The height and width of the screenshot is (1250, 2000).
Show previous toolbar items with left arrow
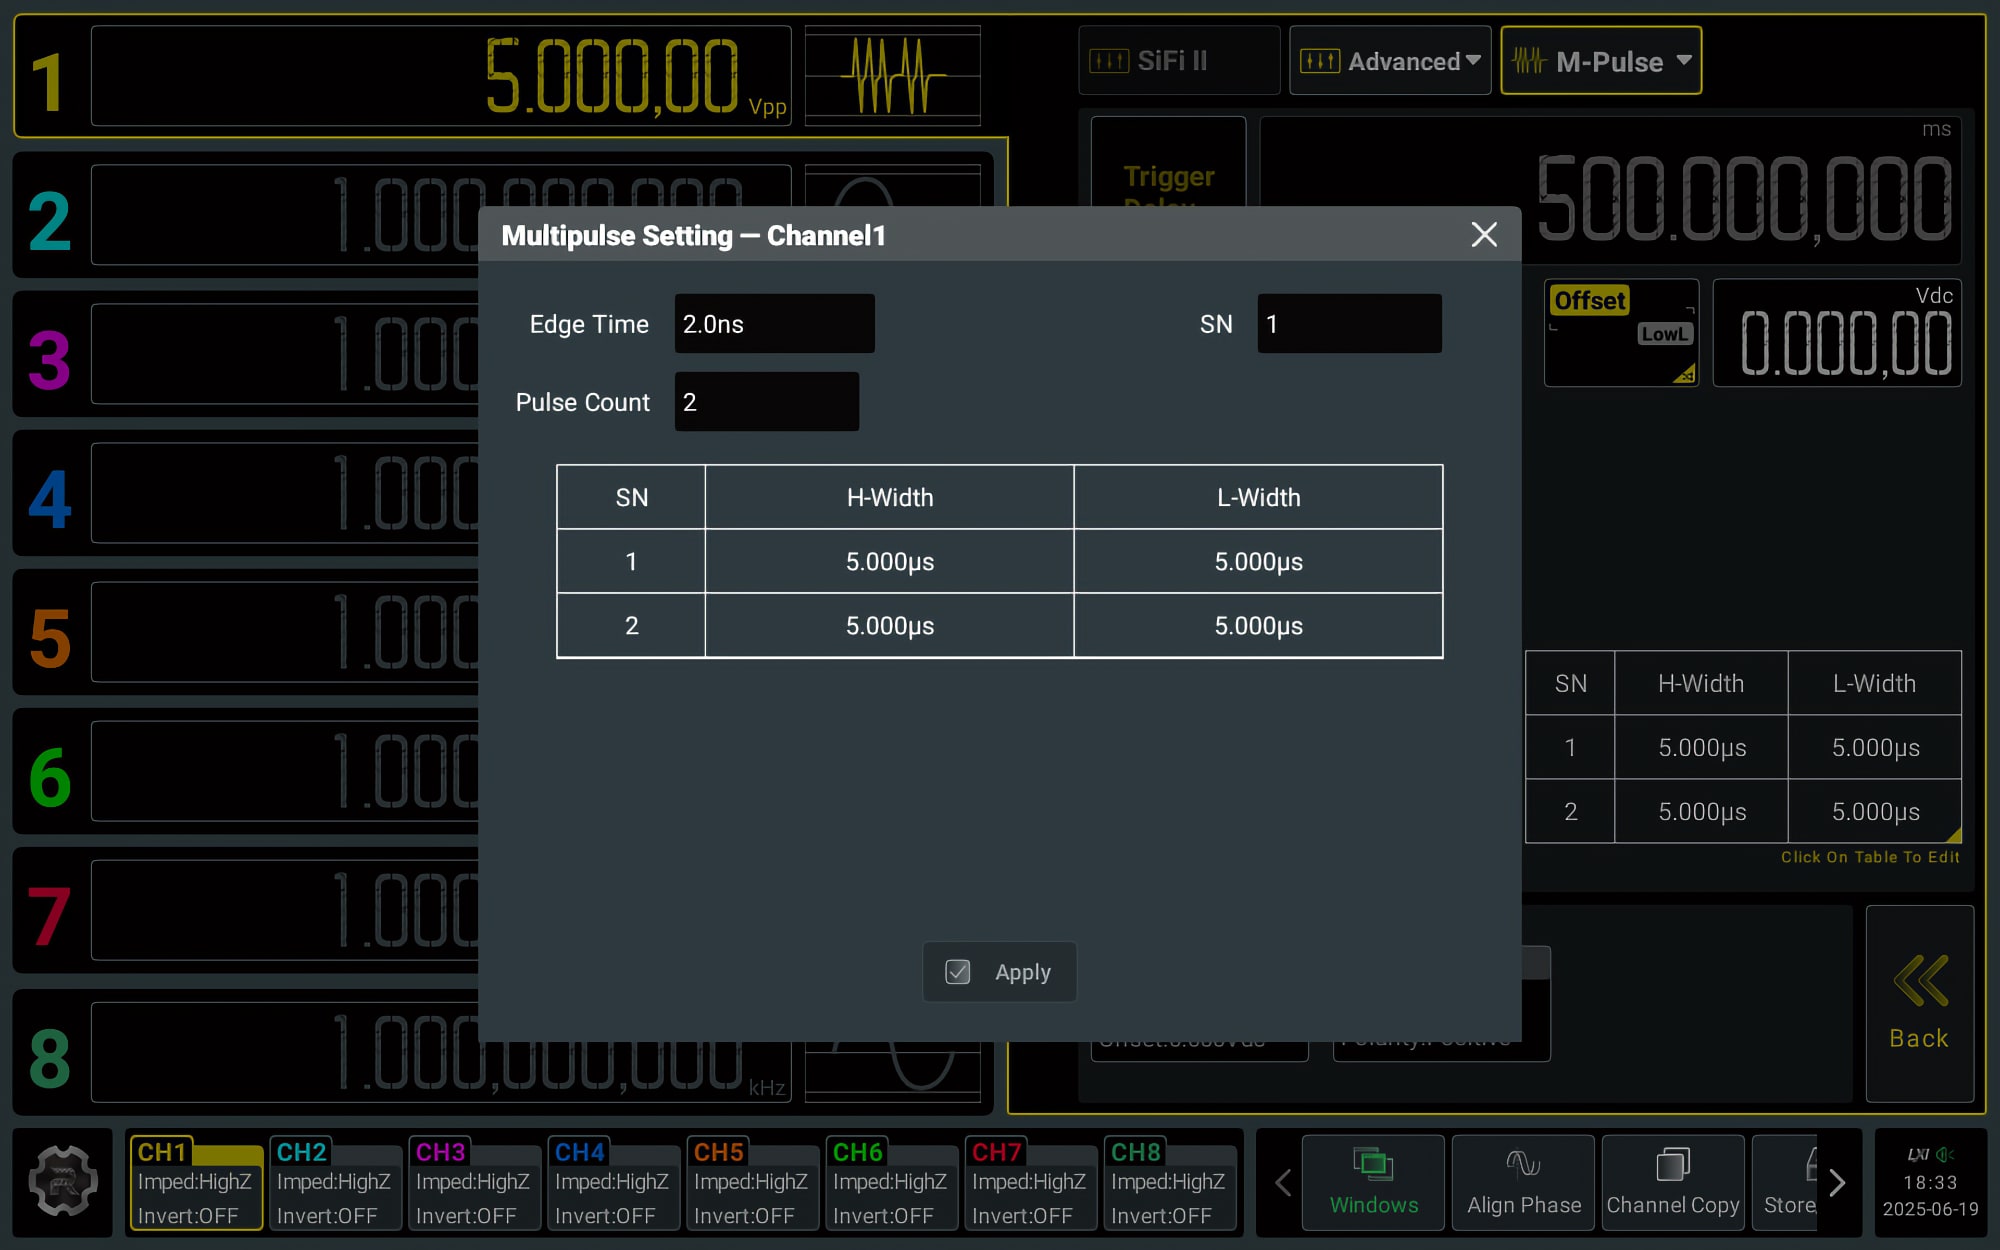pyautogui.click(x=1283, y=1183)
